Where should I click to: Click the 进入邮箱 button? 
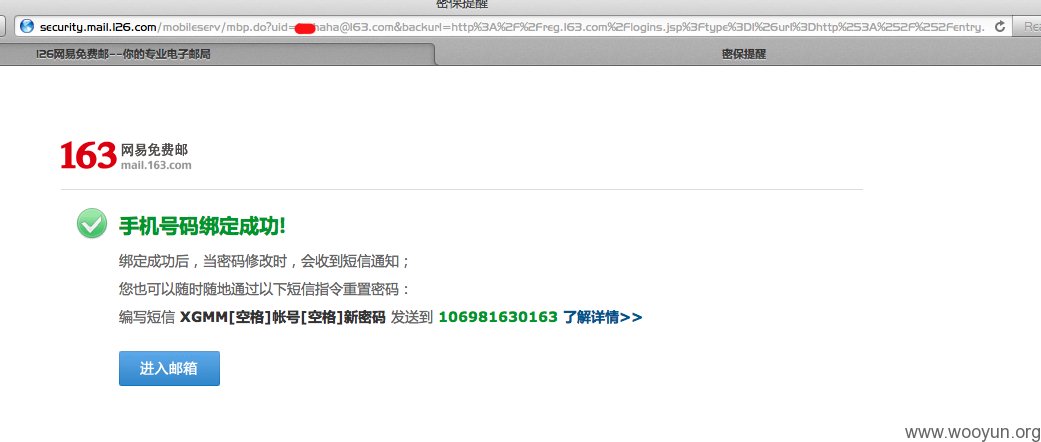coord(169,368)
